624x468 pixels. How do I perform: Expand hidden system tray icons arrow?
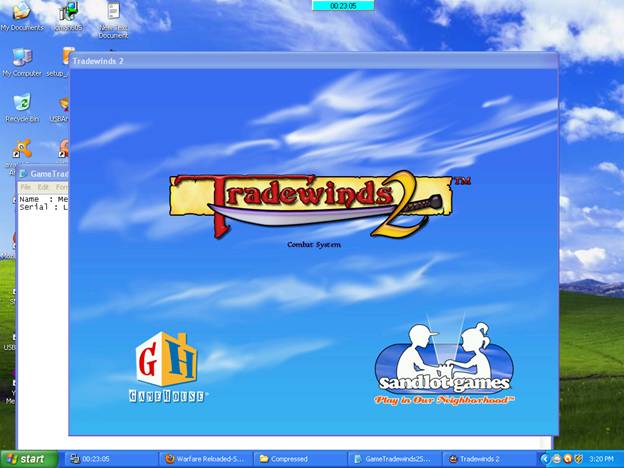click(x=544, y=459)
